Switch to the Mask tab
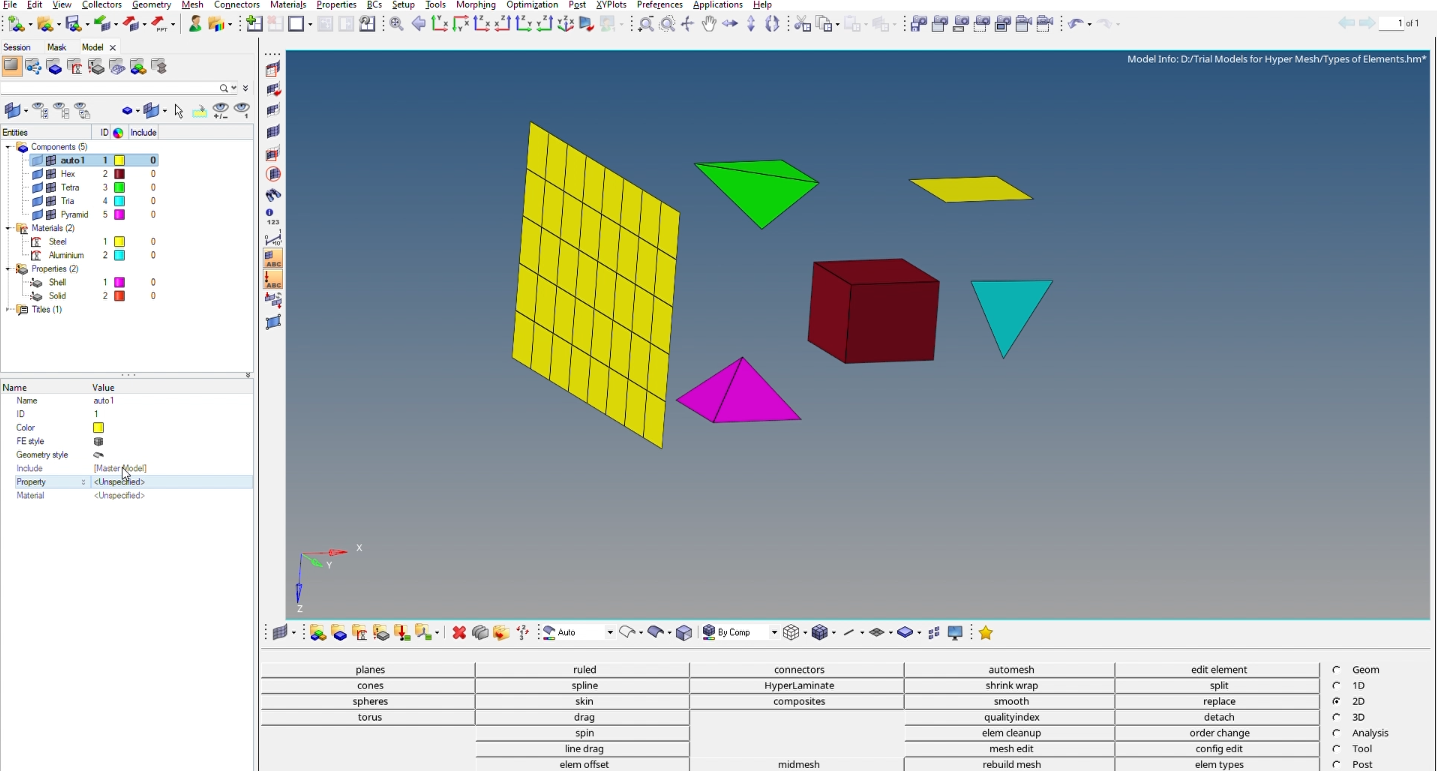Image resolution: width=1437 pixels, height=771 pixels. [57, 47]
